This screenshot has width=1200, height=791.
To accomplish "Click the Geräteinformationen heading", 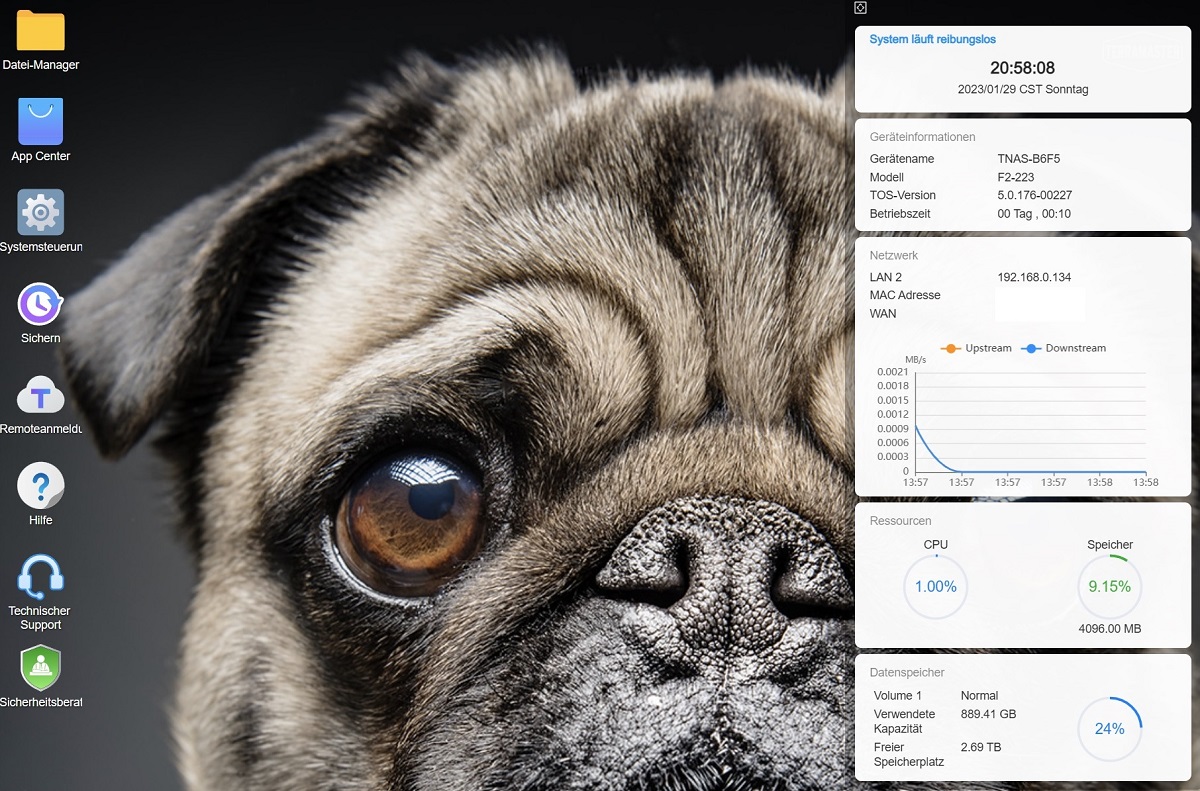I will click(x=922, y=137).
